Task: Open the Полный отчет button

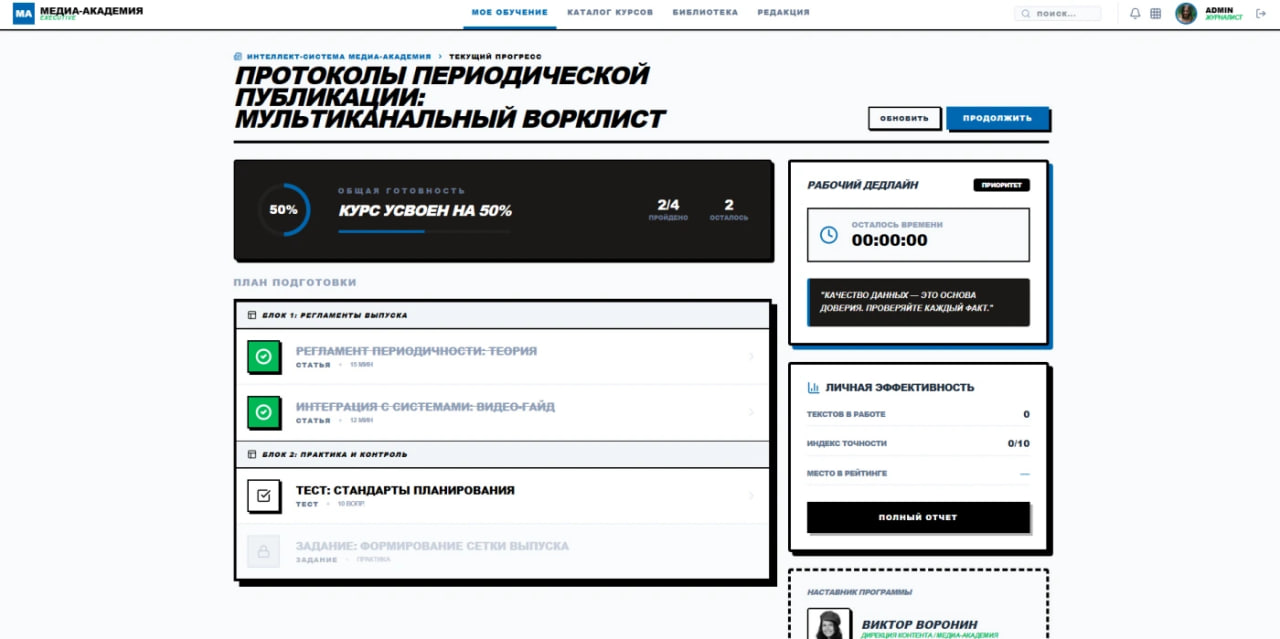Action: (918, 517)
